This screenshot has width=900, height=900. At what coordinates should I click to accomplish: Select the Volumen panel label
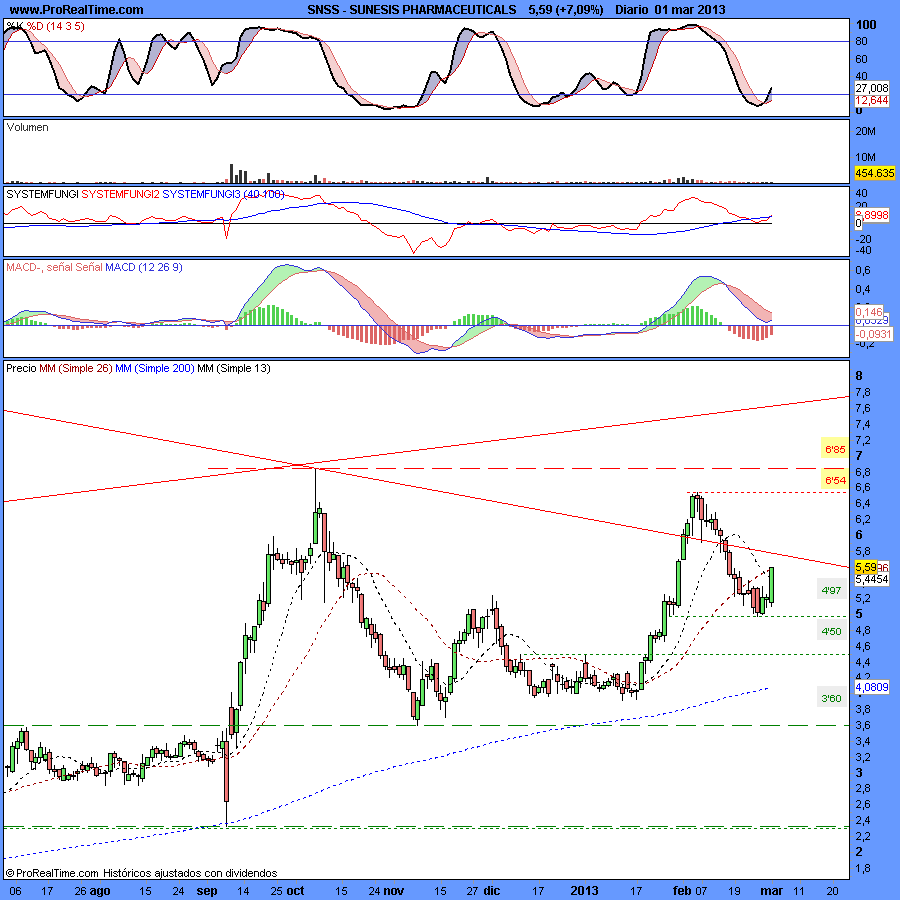tap(28, 127)
